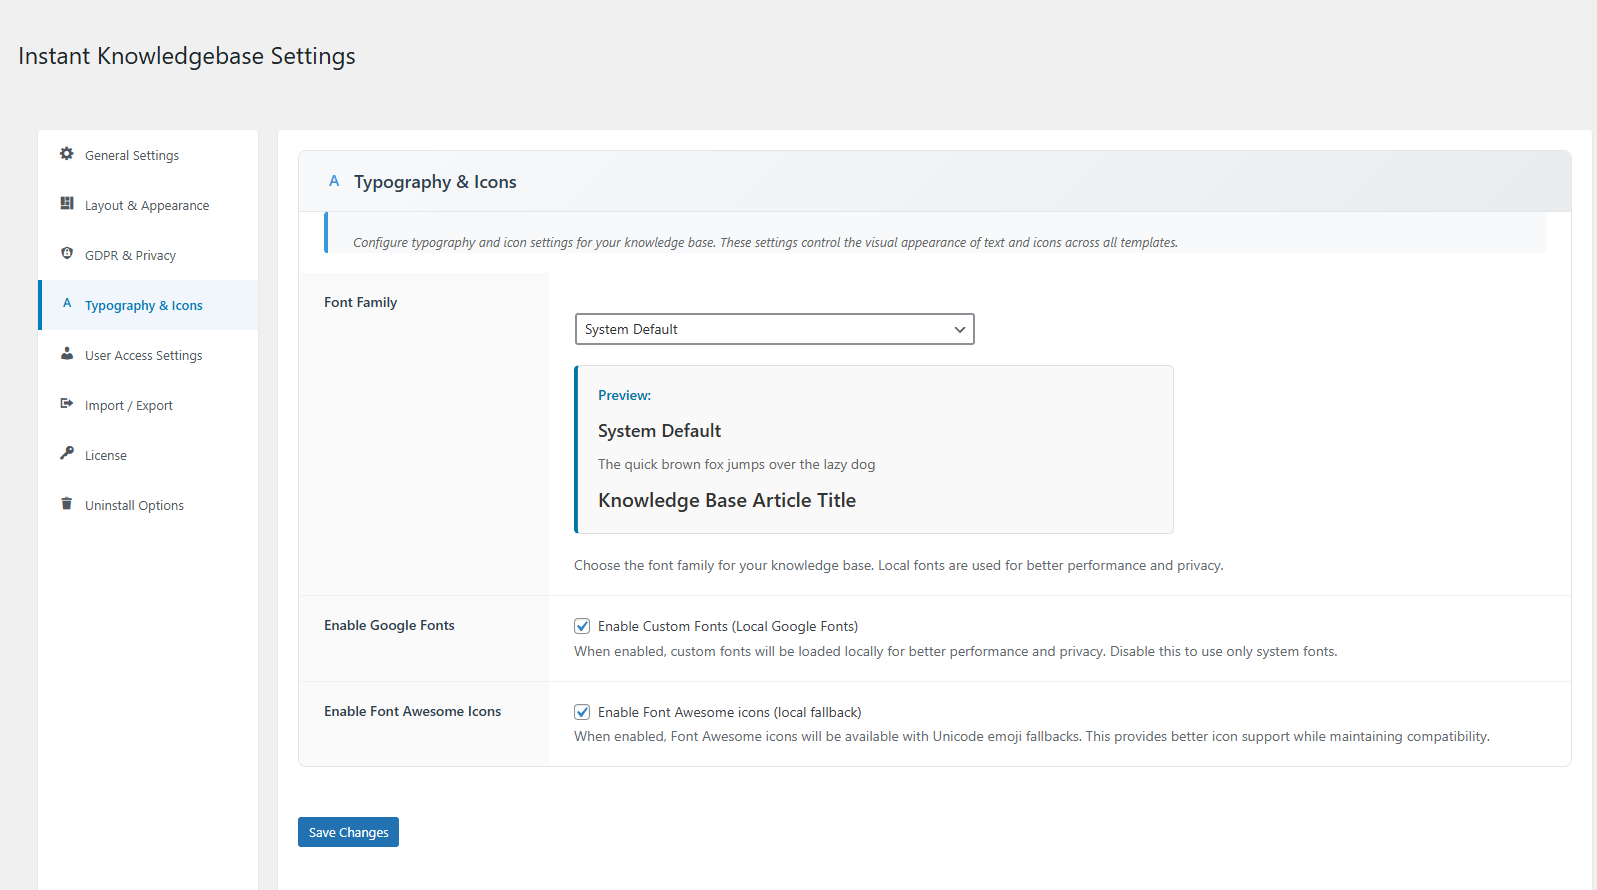Open Import / Export tab
Screen dimensions: 1597x890
click(x=148, y=405)
